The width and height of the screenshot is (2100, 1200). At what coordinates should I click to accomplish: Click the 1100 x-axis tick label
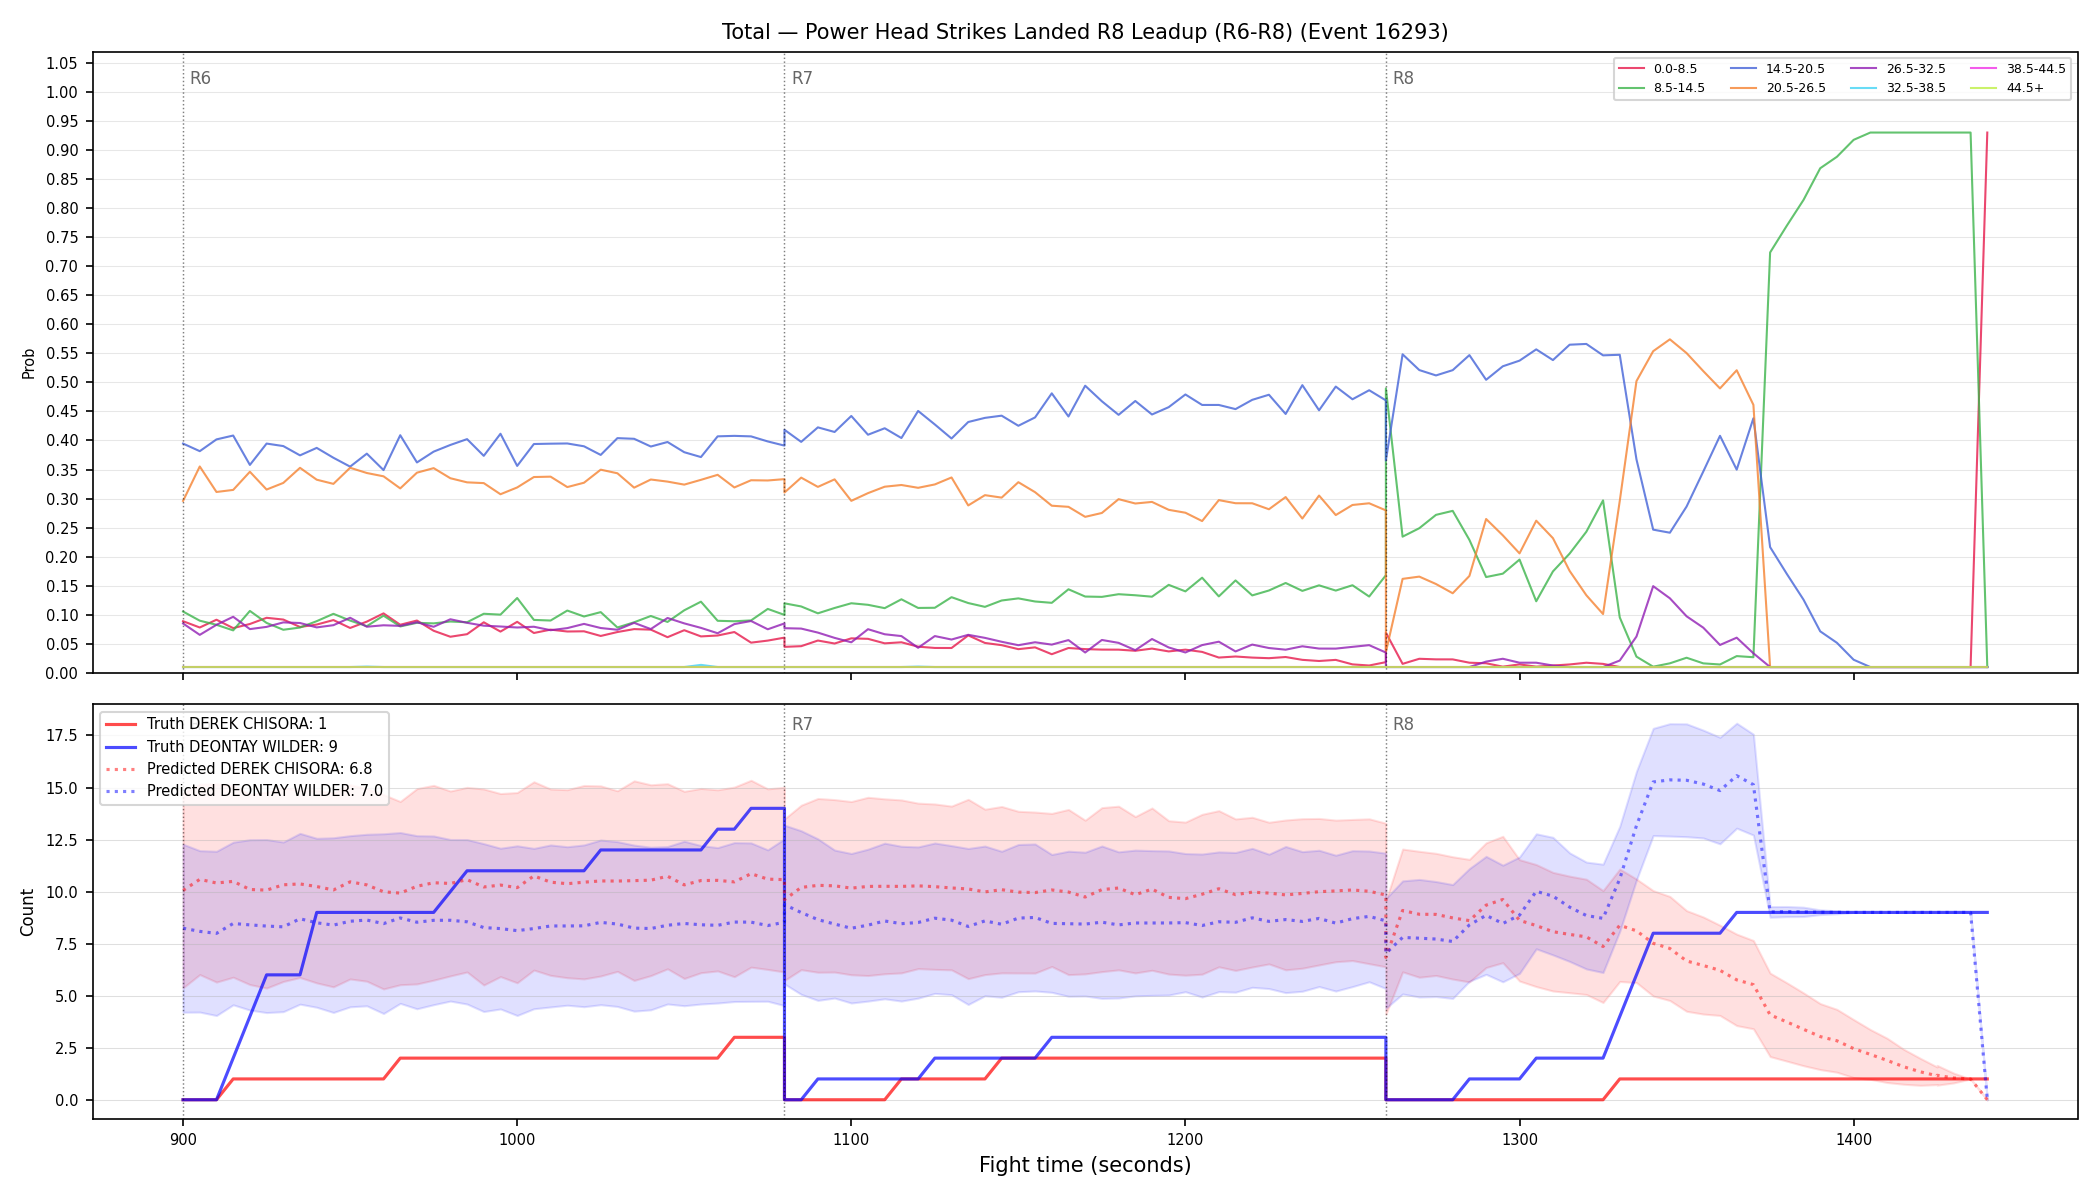coord(851,1138)
